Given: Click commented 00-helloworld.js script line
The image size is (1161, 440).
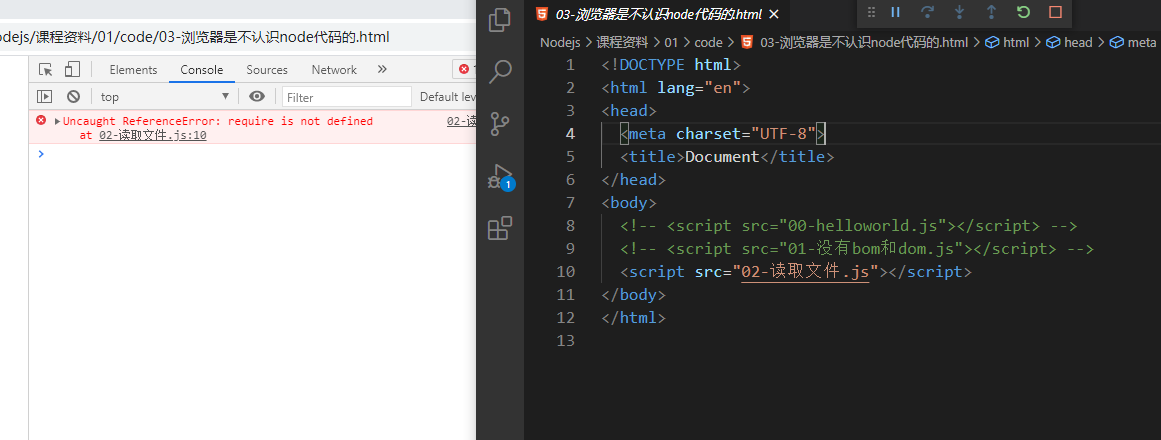Looking at the screenshot, I should click(849, 226).
